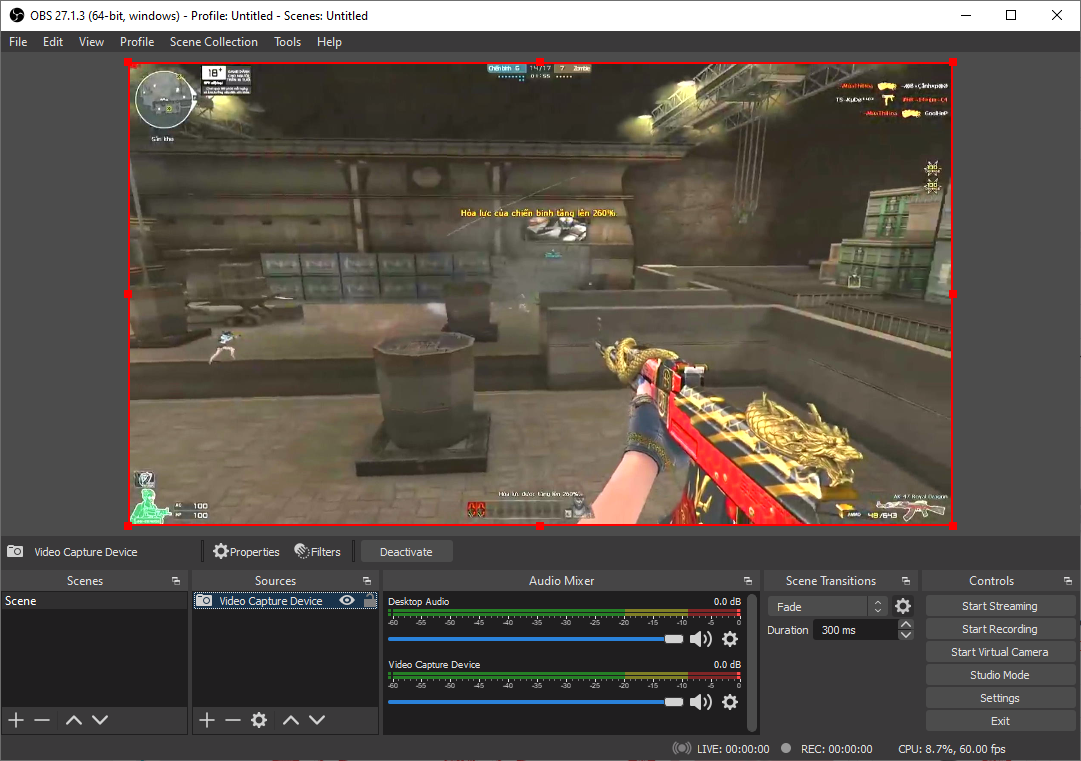Remove selected source with minus icon
The width and height of the screenshot is (1081, 761).
click(x=233, y=720)
